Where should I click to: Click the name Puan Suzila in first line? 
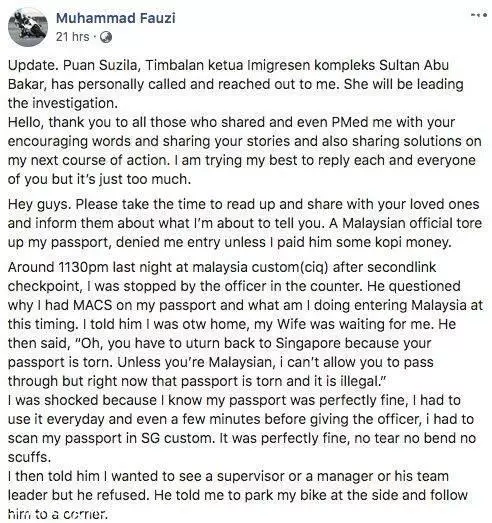[x=100, y=65]
